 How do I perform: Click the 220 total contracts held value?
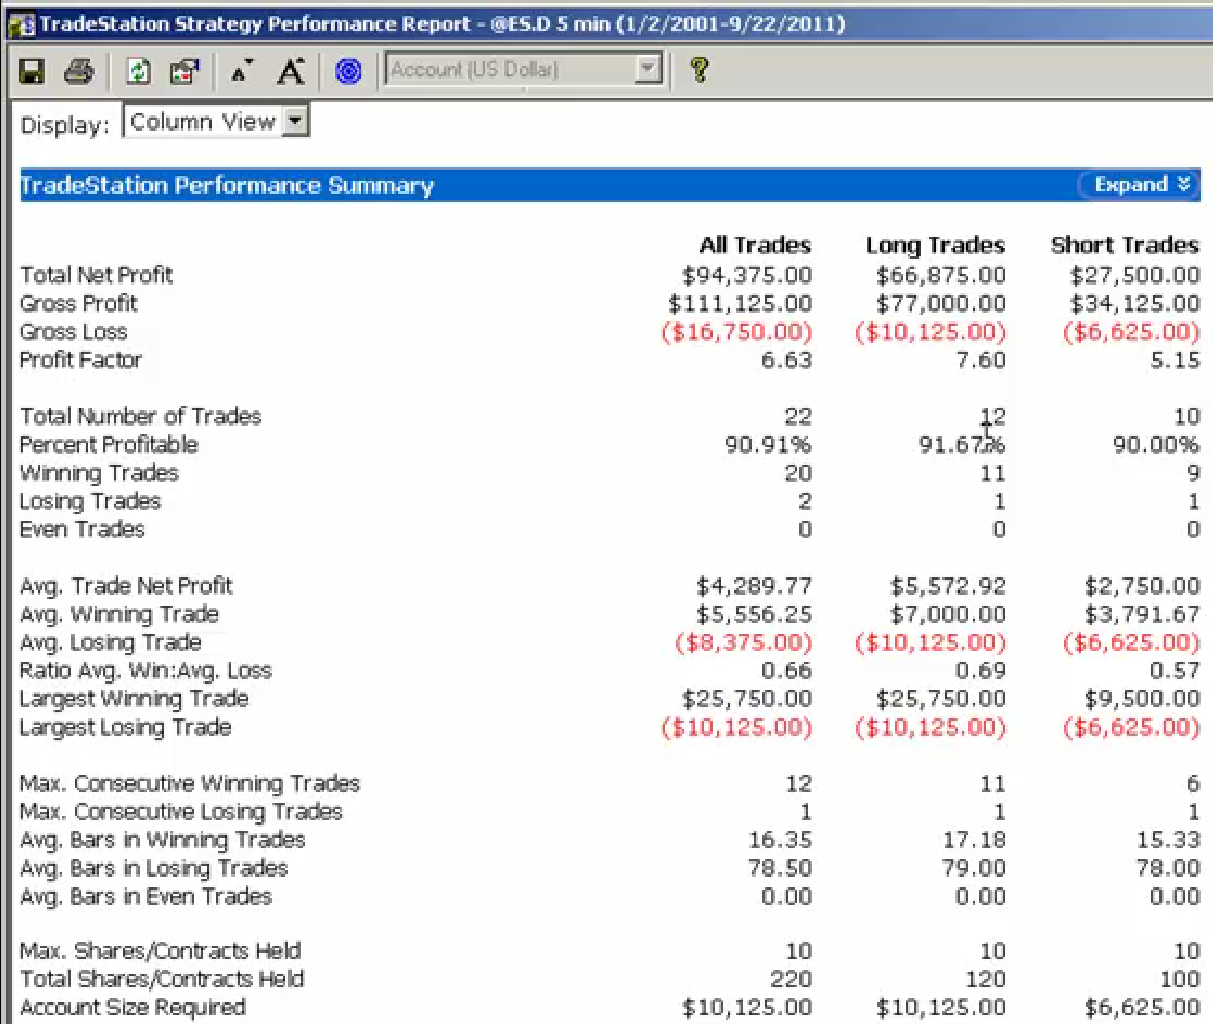[x=790, y=979]
